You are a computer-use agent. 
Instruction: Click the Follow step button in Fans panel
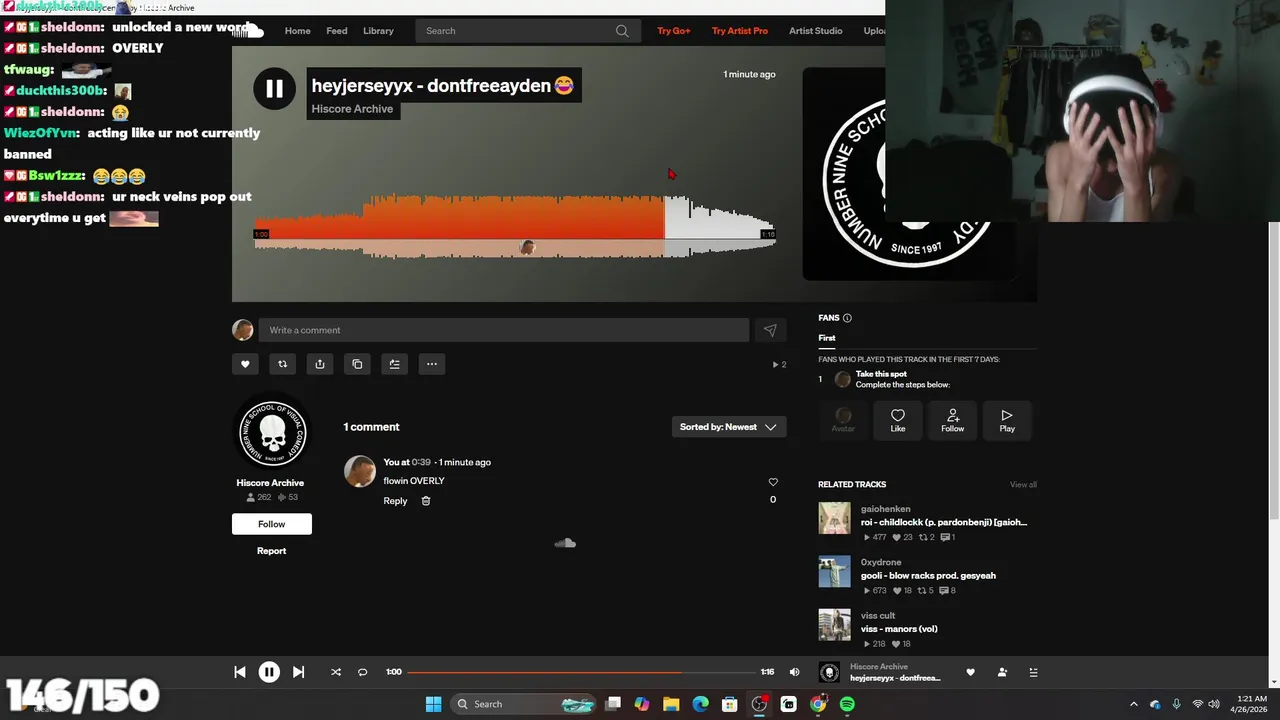pos(953,421)
